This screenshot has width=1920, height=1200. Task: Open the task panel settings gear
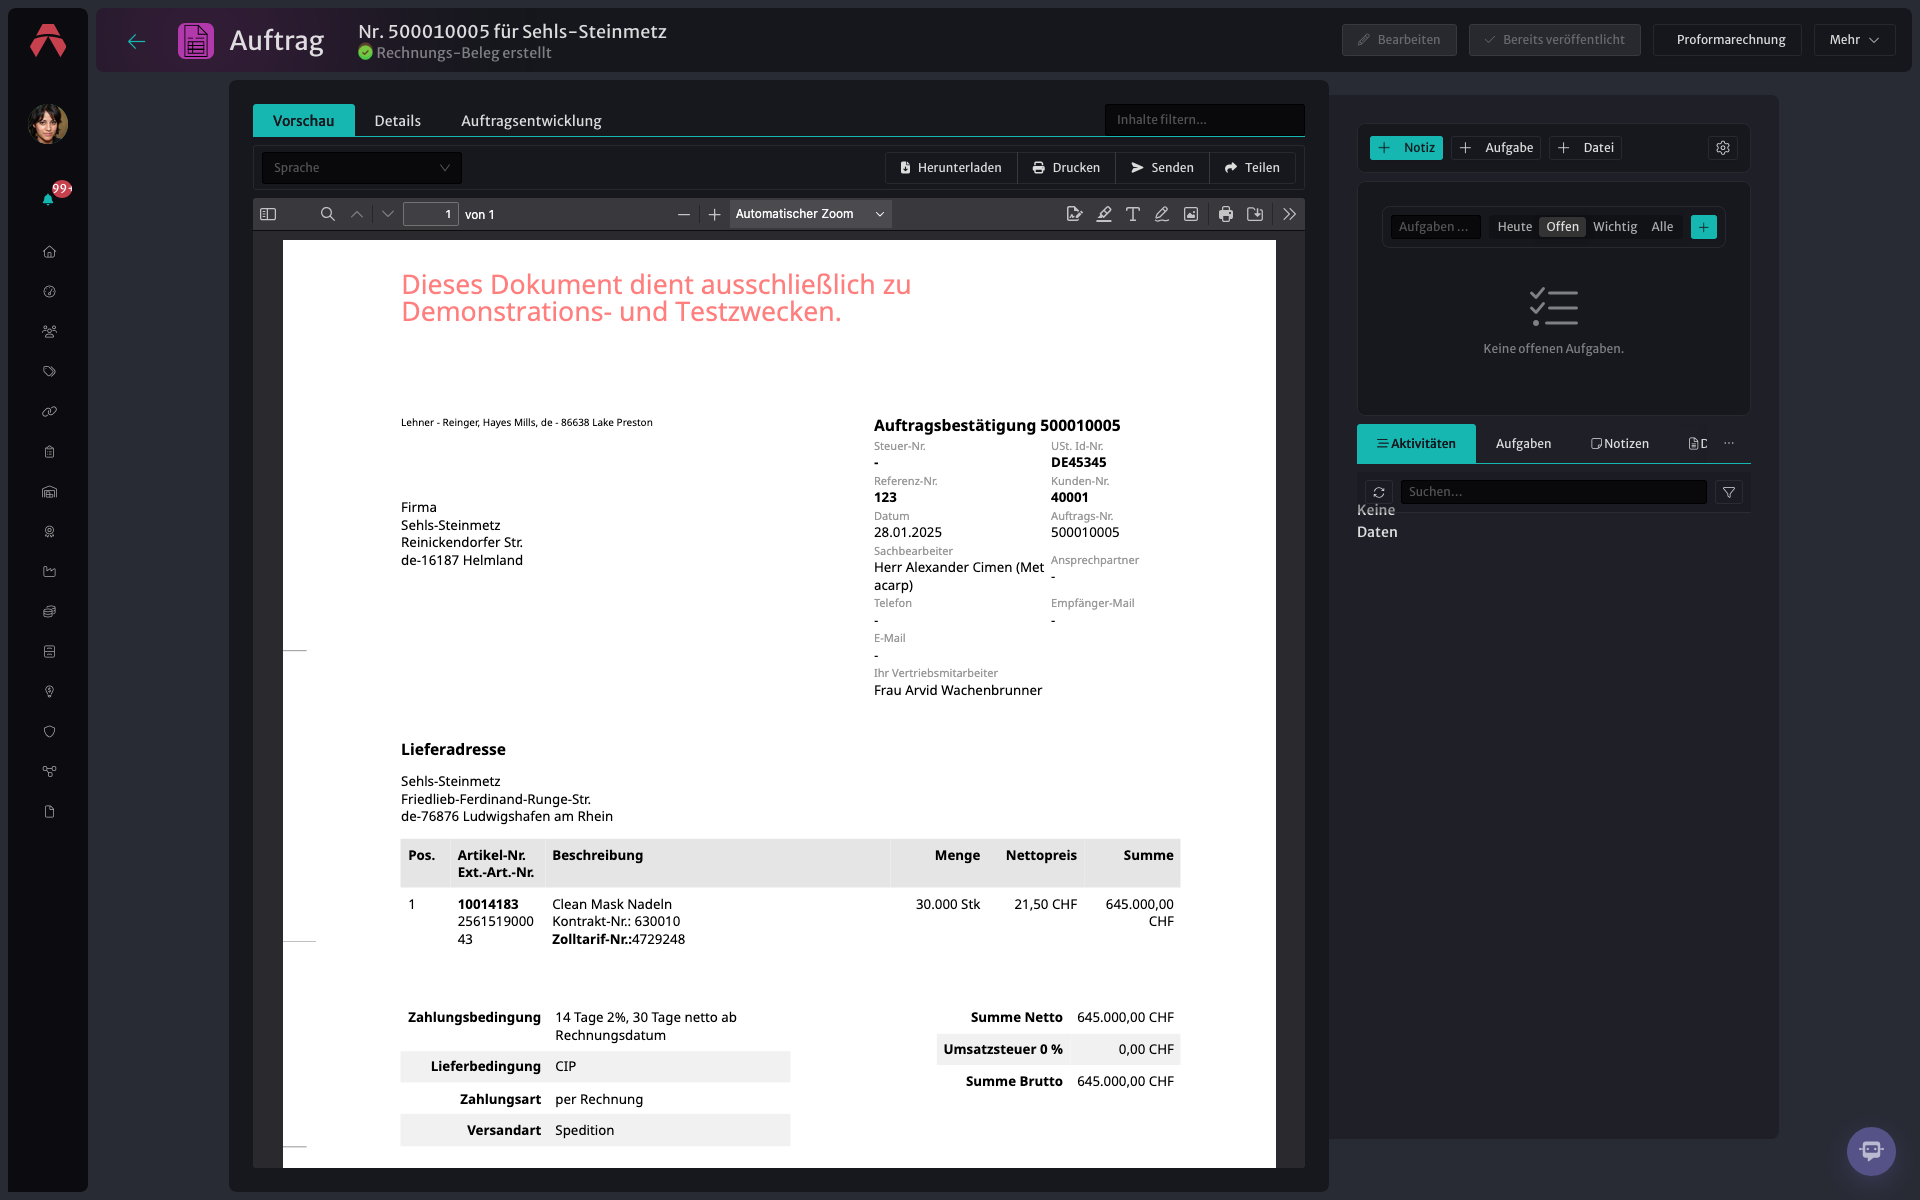pos(1723,148)
